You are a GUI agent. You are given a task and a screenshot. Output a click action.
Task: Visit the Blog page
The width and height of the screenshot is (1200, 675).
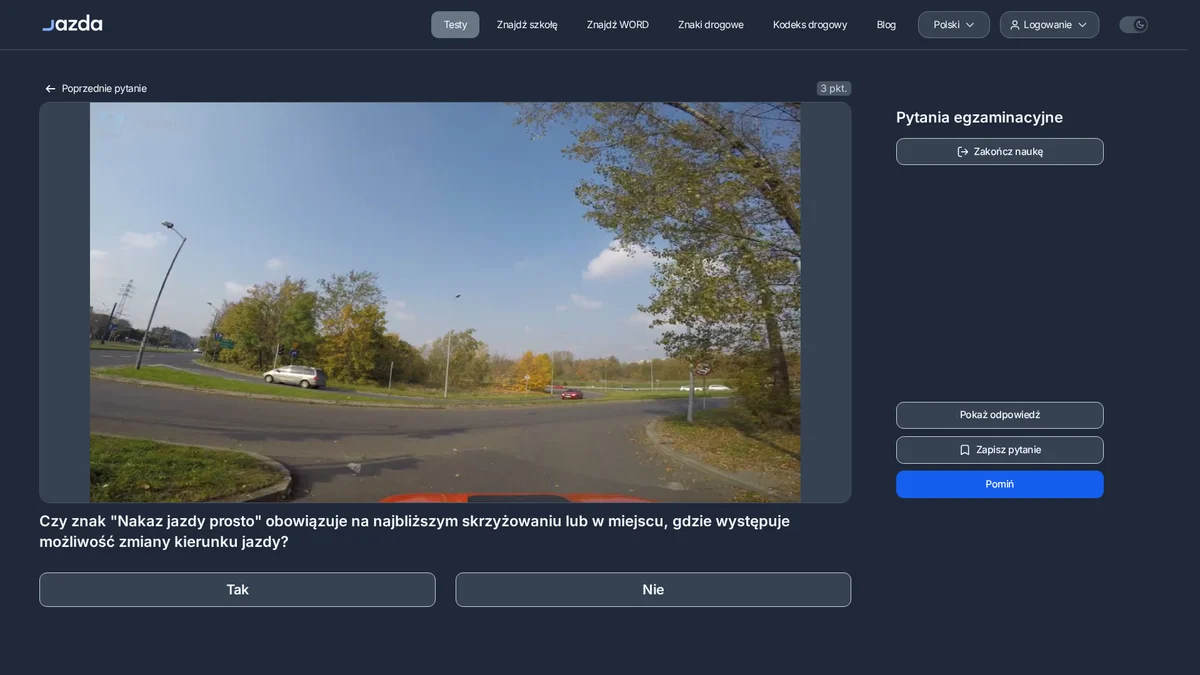pyautogui.click(x=886, y=25)
